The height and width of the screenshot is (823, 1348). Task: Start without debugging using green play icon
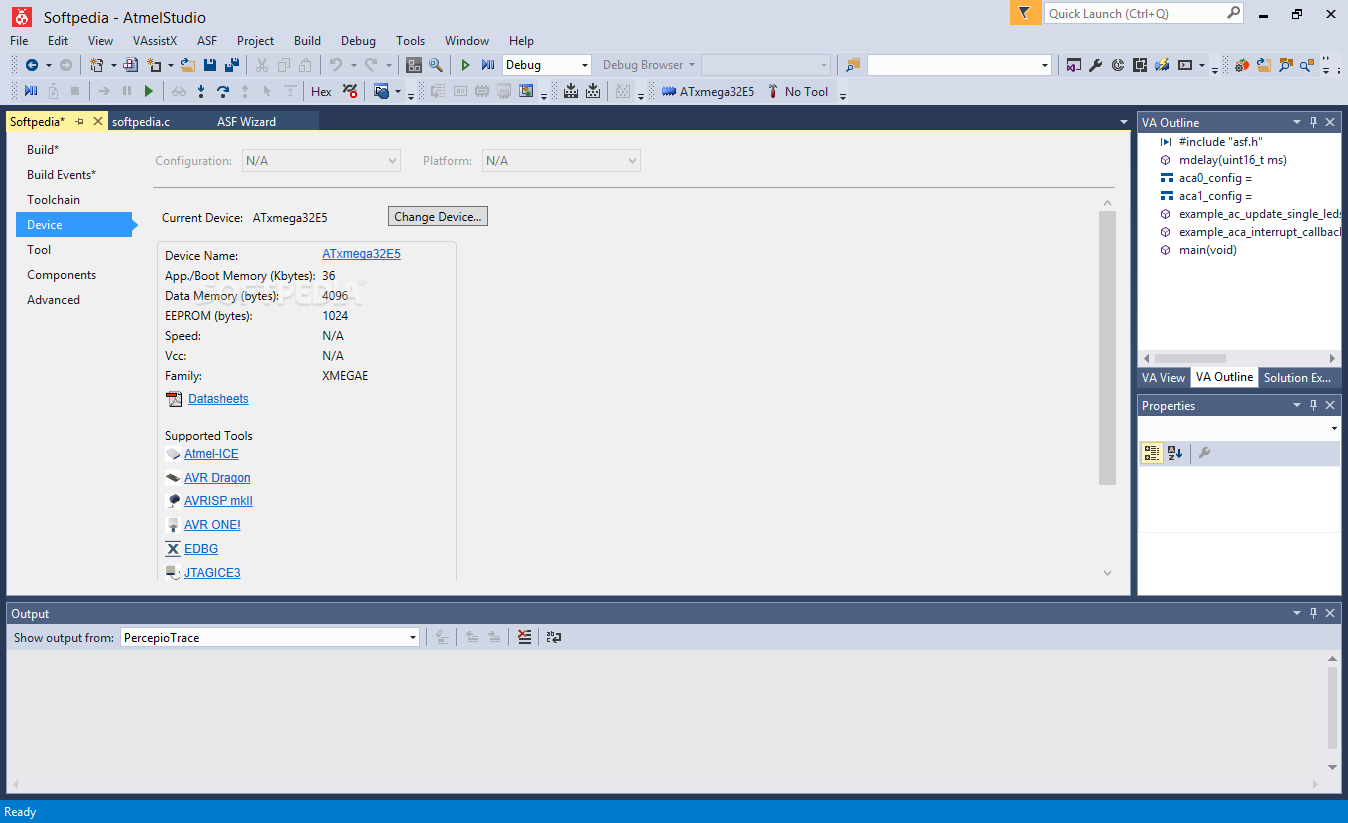465,65
